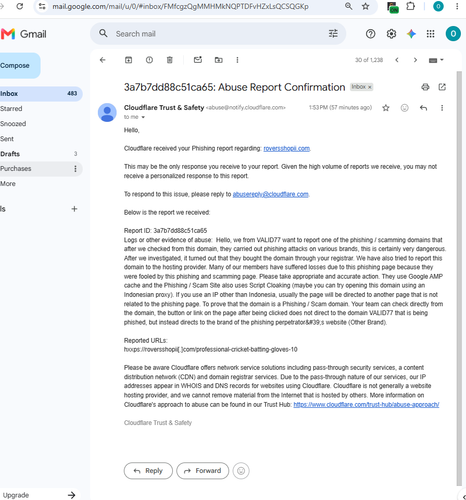Image resolution: width=466 pixels, height=500 pixels.
Task: Open Chrome profile avatar in browser toolbar
Action: coord(438,6)
